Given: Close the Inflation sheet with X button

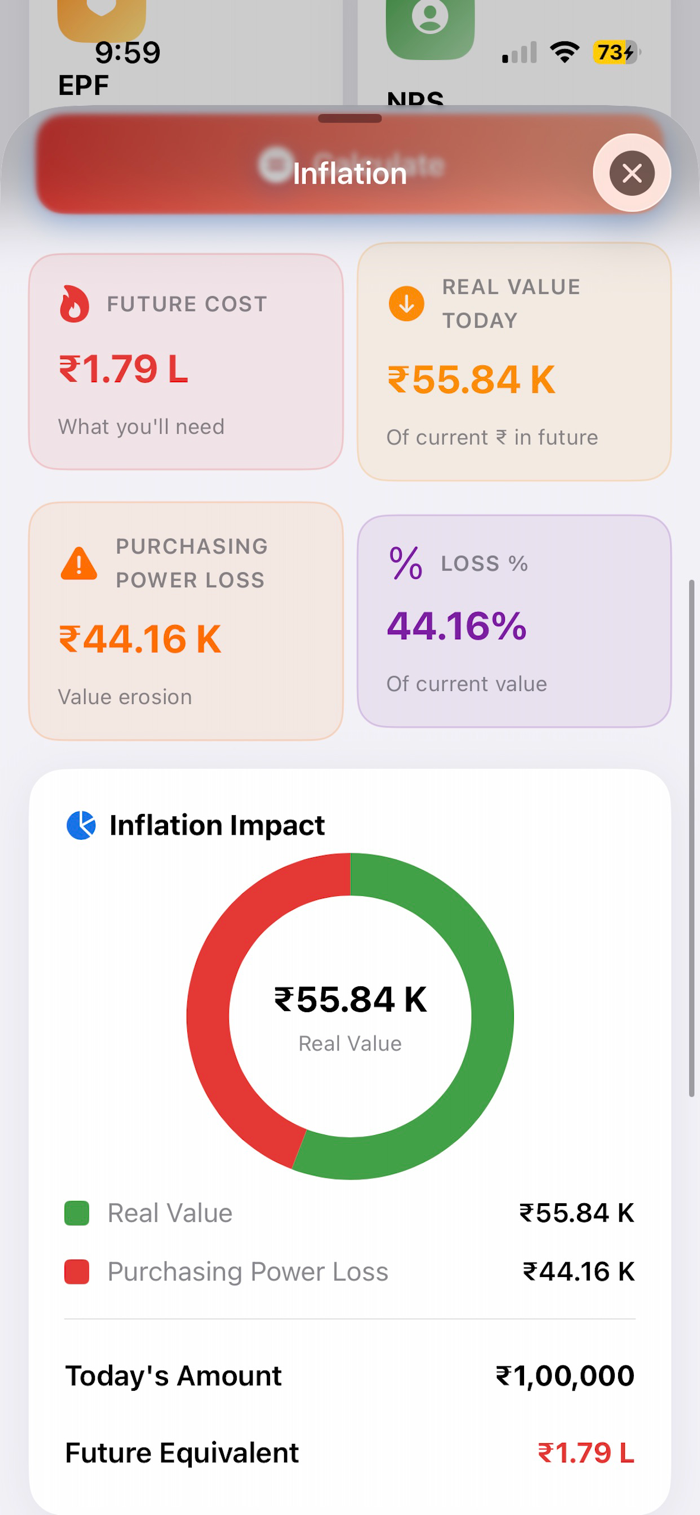Looking at the screenshot, I should pos(631,173).
